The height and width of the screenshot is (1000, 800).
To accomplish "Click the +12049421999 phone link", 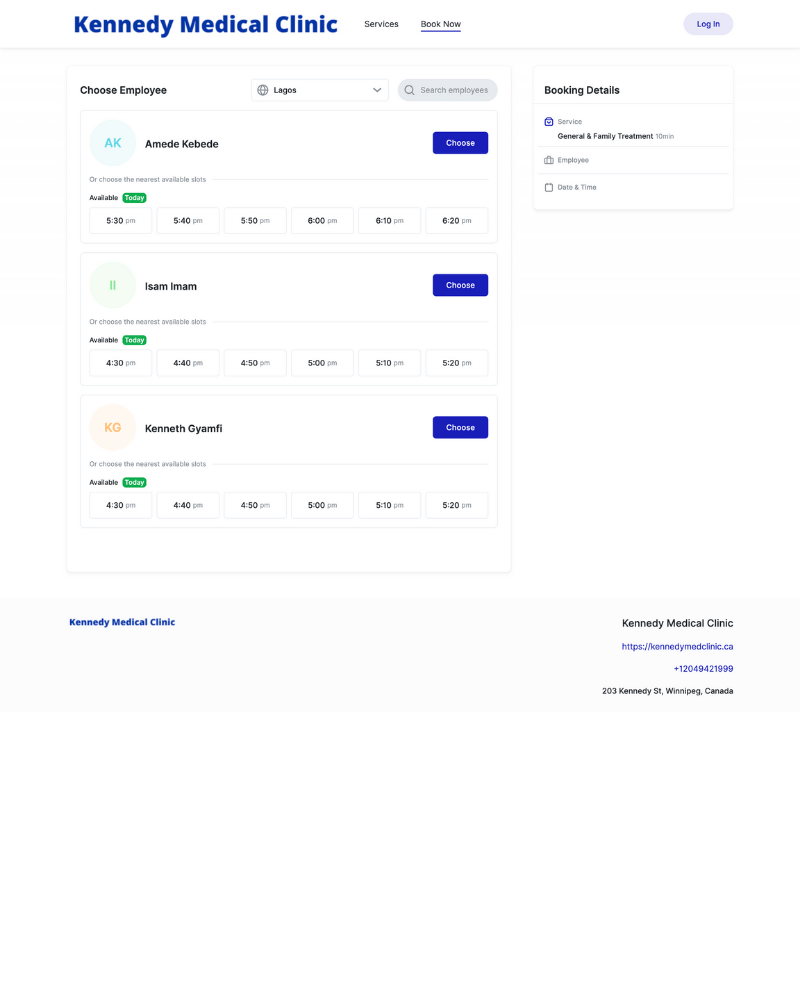I will coord(703,669).
